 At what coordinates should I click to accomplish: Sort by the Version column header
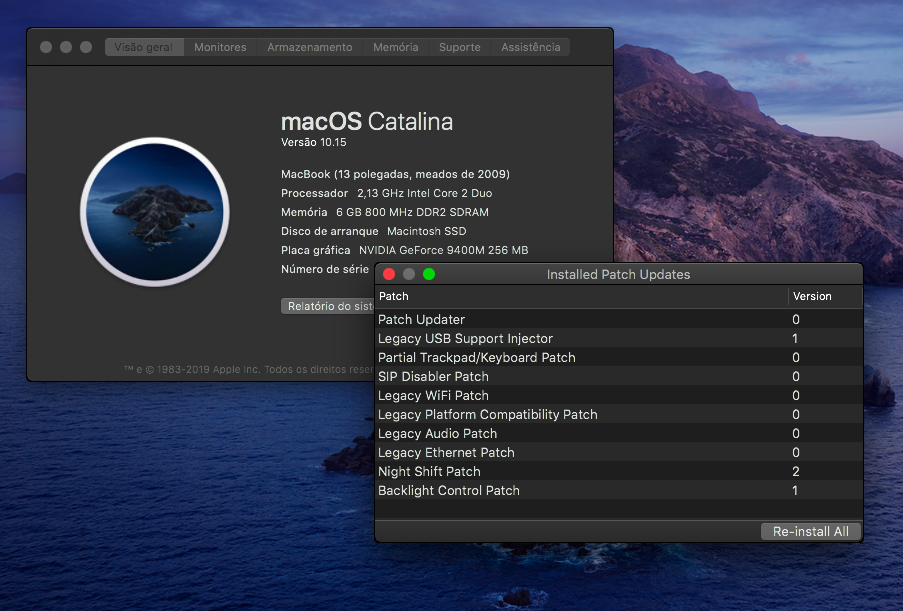pyautogui.click(x=825, y=297)
